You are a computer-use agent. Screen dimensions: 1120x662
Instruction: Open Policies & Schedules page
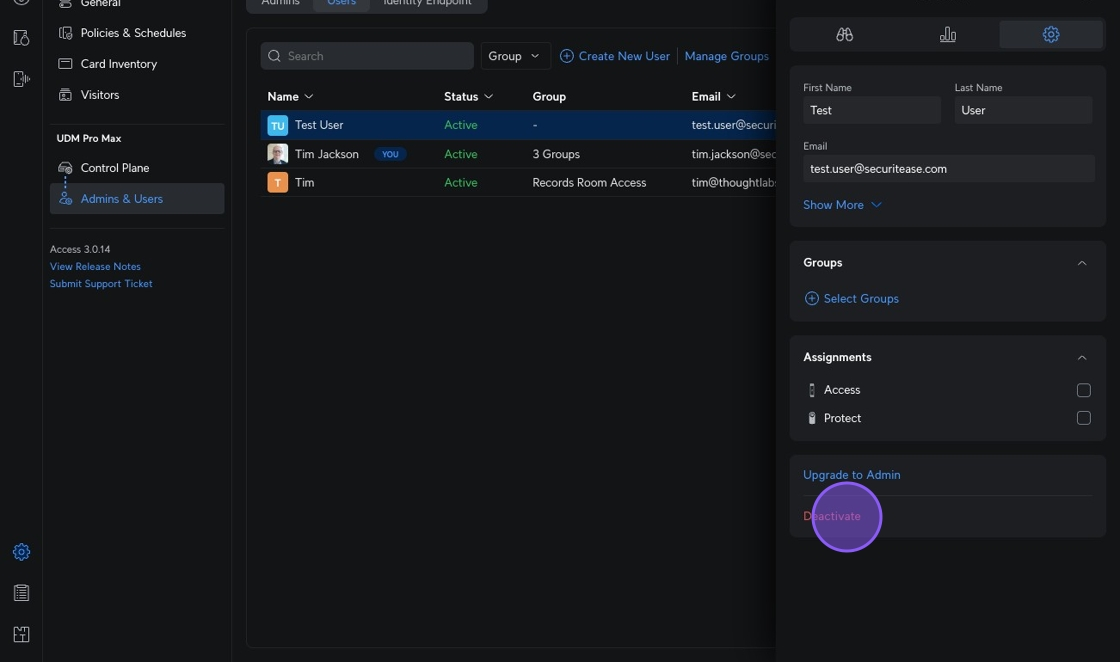[x=133, y=33]
